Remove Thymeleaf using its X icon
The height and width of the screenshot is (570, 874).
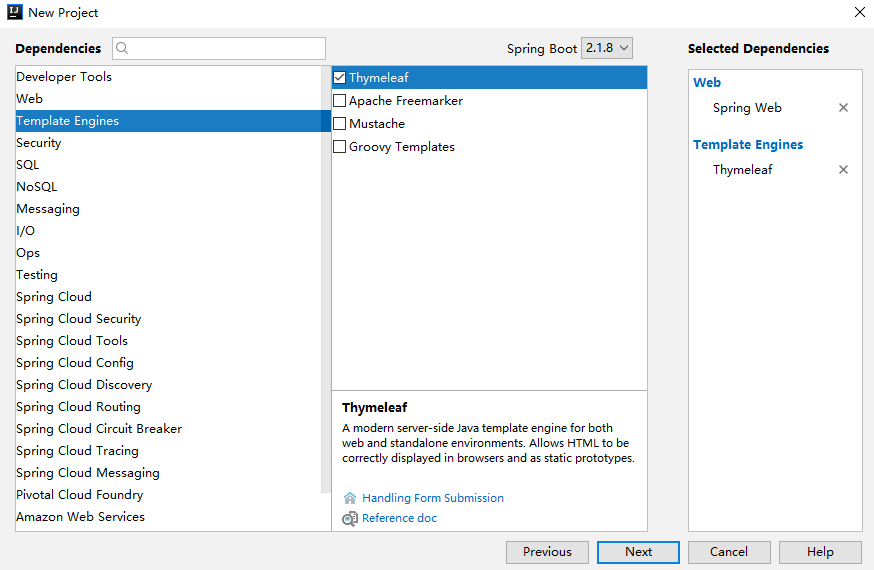(843, 170)
